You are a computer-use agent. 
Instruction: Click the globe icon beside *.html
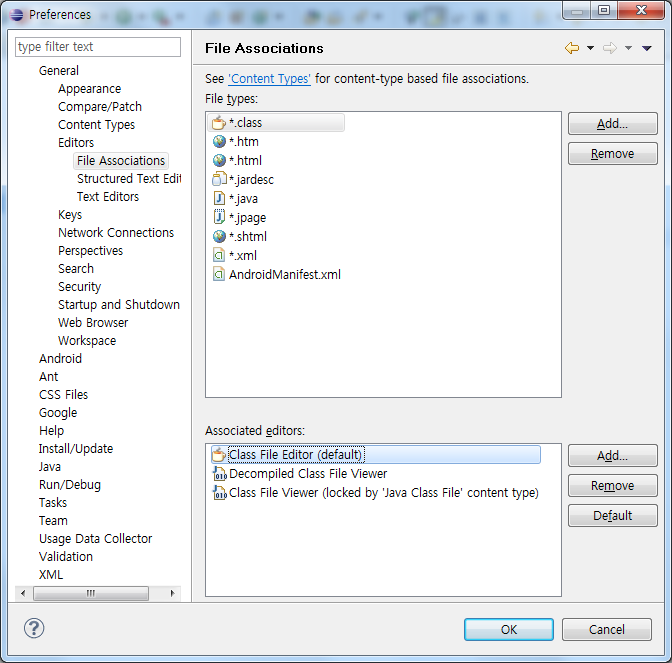click(219, 160)
